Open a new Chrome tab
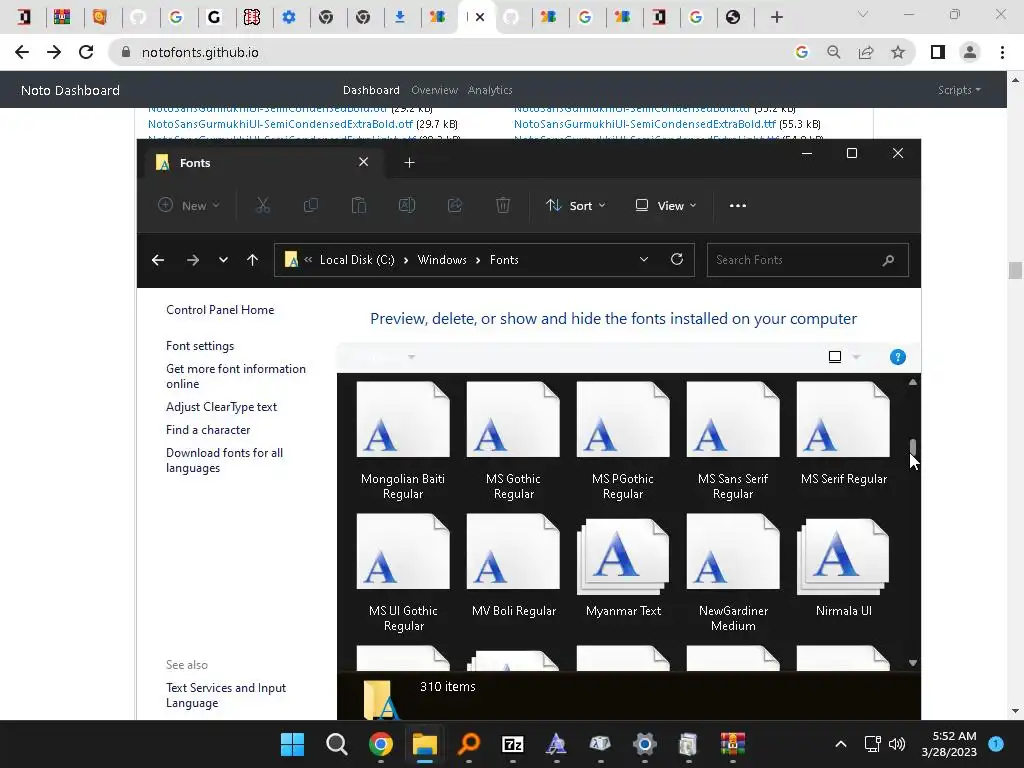The image size is (1024, 768). pyautogui.click(x=776, y=17)
